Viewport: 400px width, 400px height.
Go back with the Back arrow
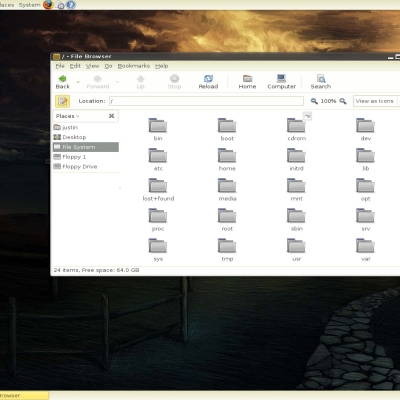63,82
